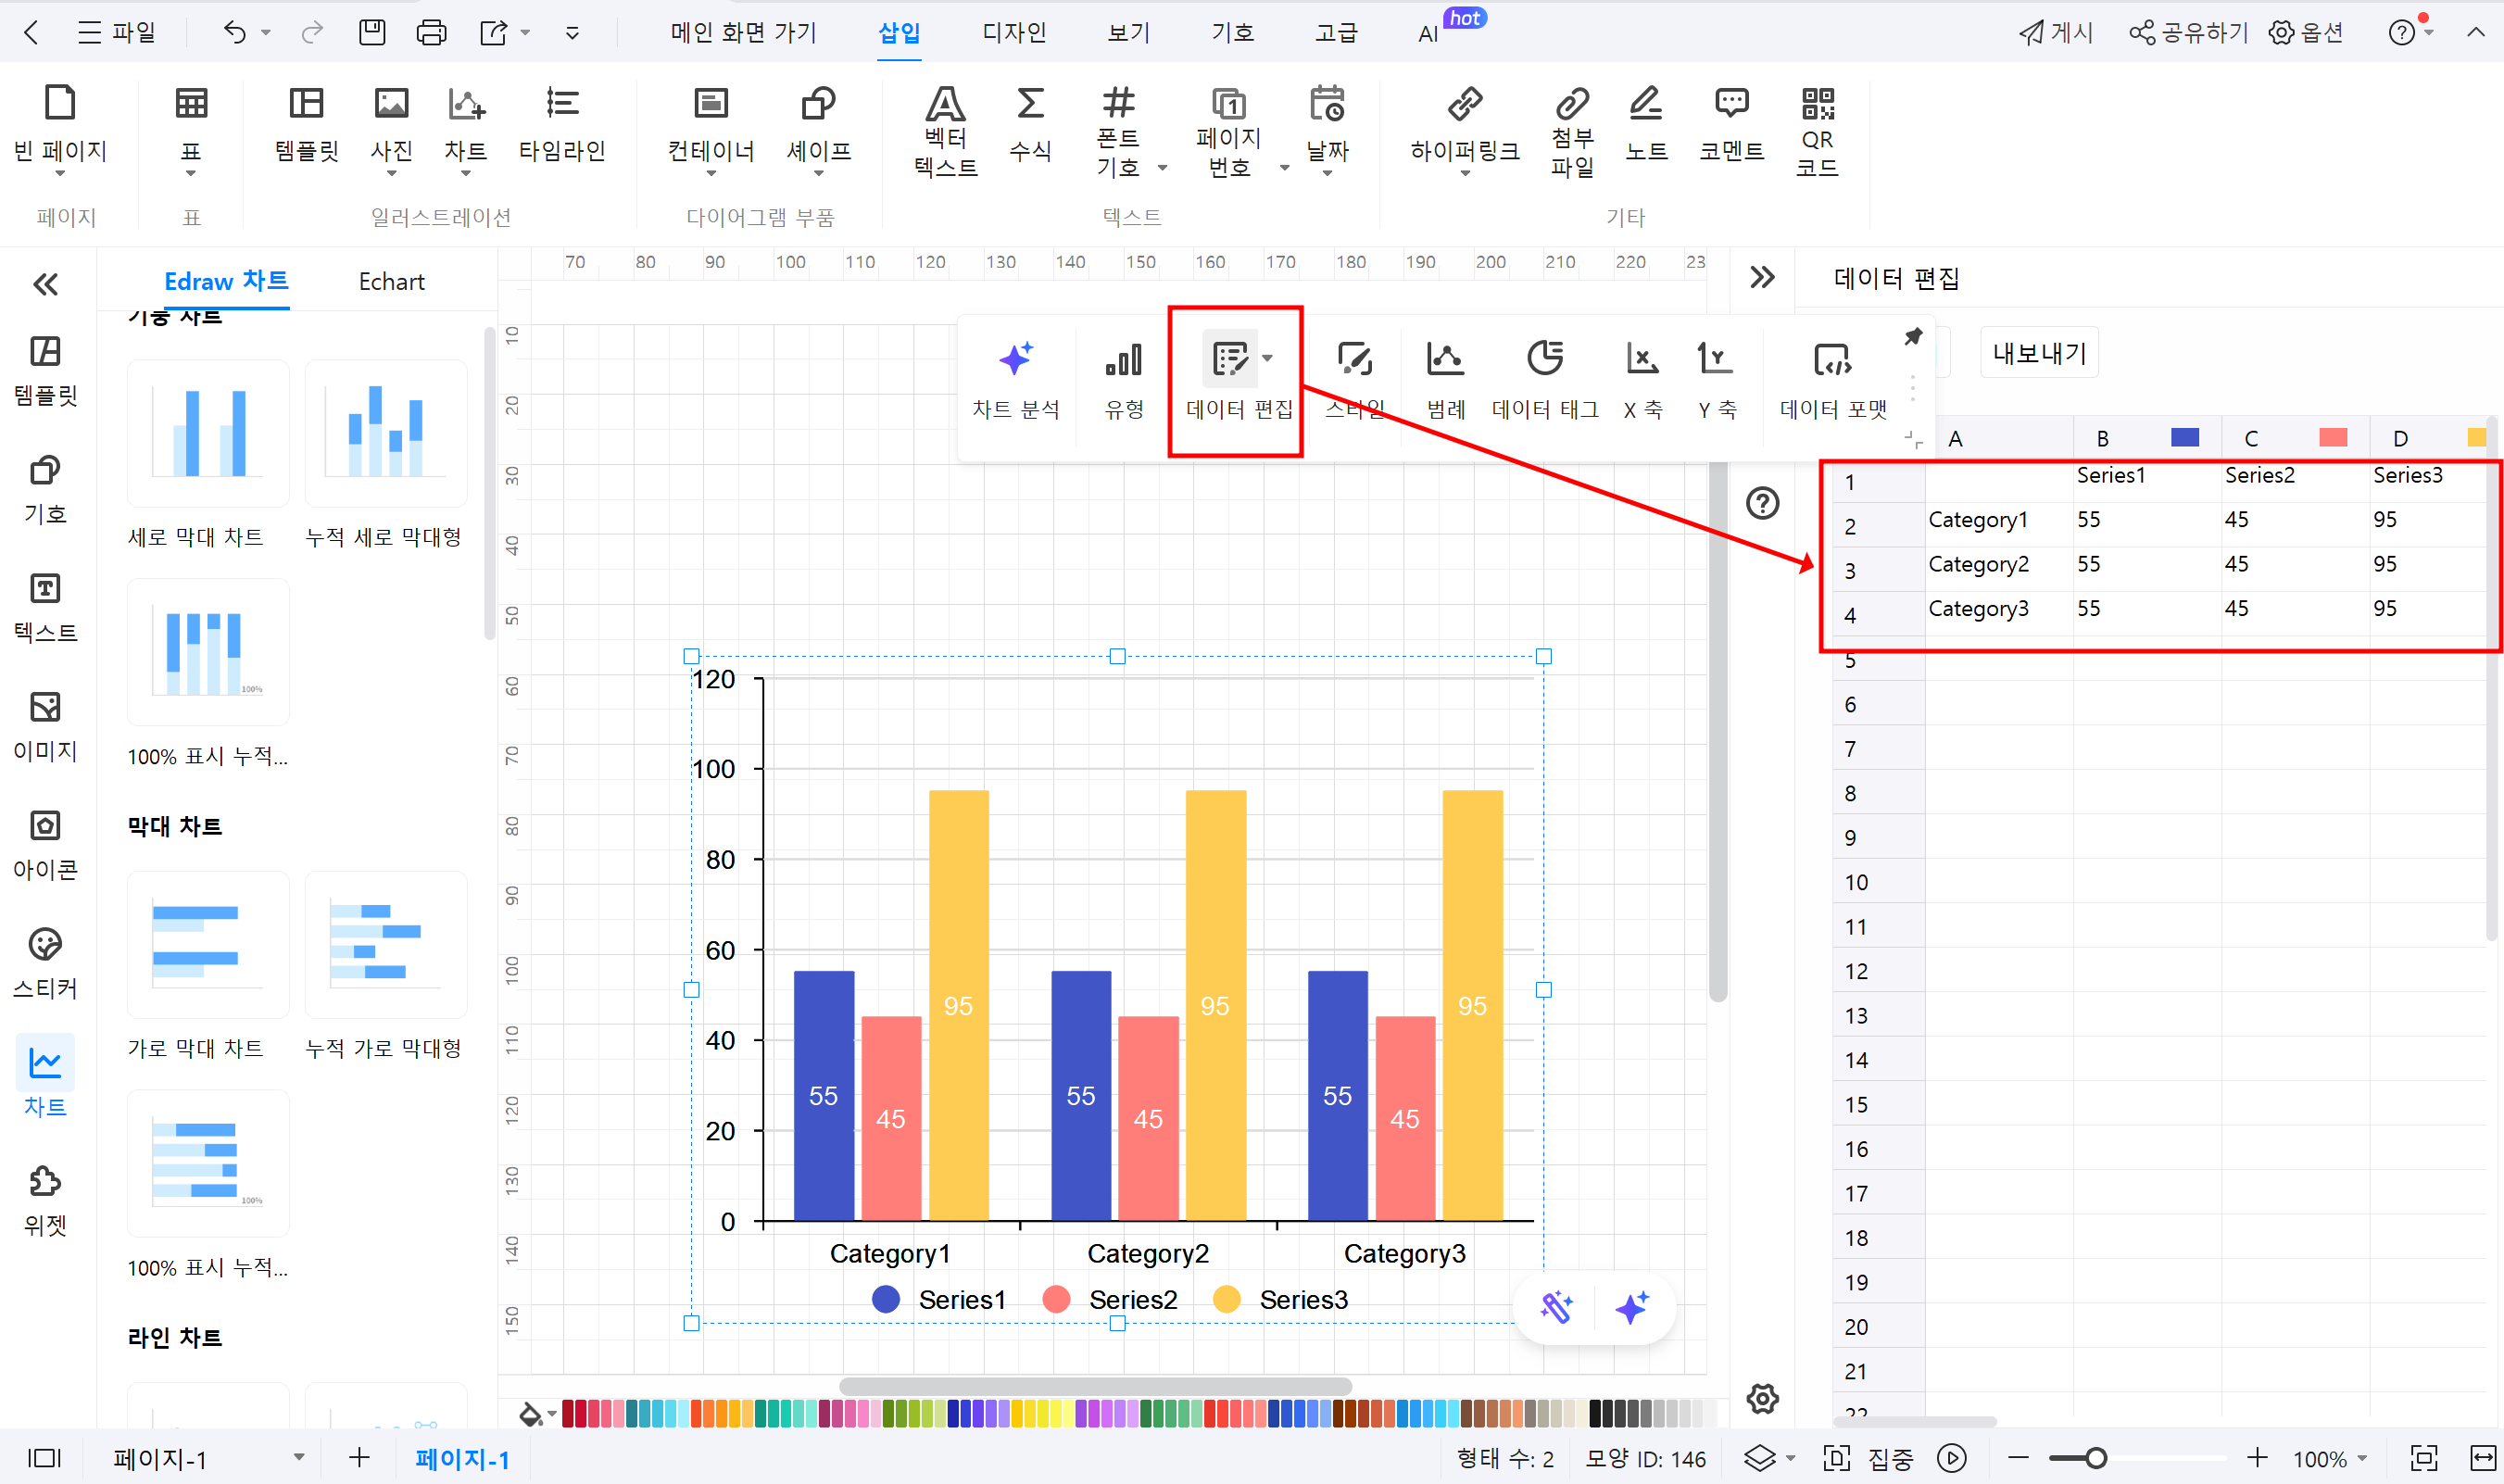Image resolution: width=2504 pixels, height=1484 pixels.
Task: Open the 셰이프 shape tool
Action: coord(818,130)
